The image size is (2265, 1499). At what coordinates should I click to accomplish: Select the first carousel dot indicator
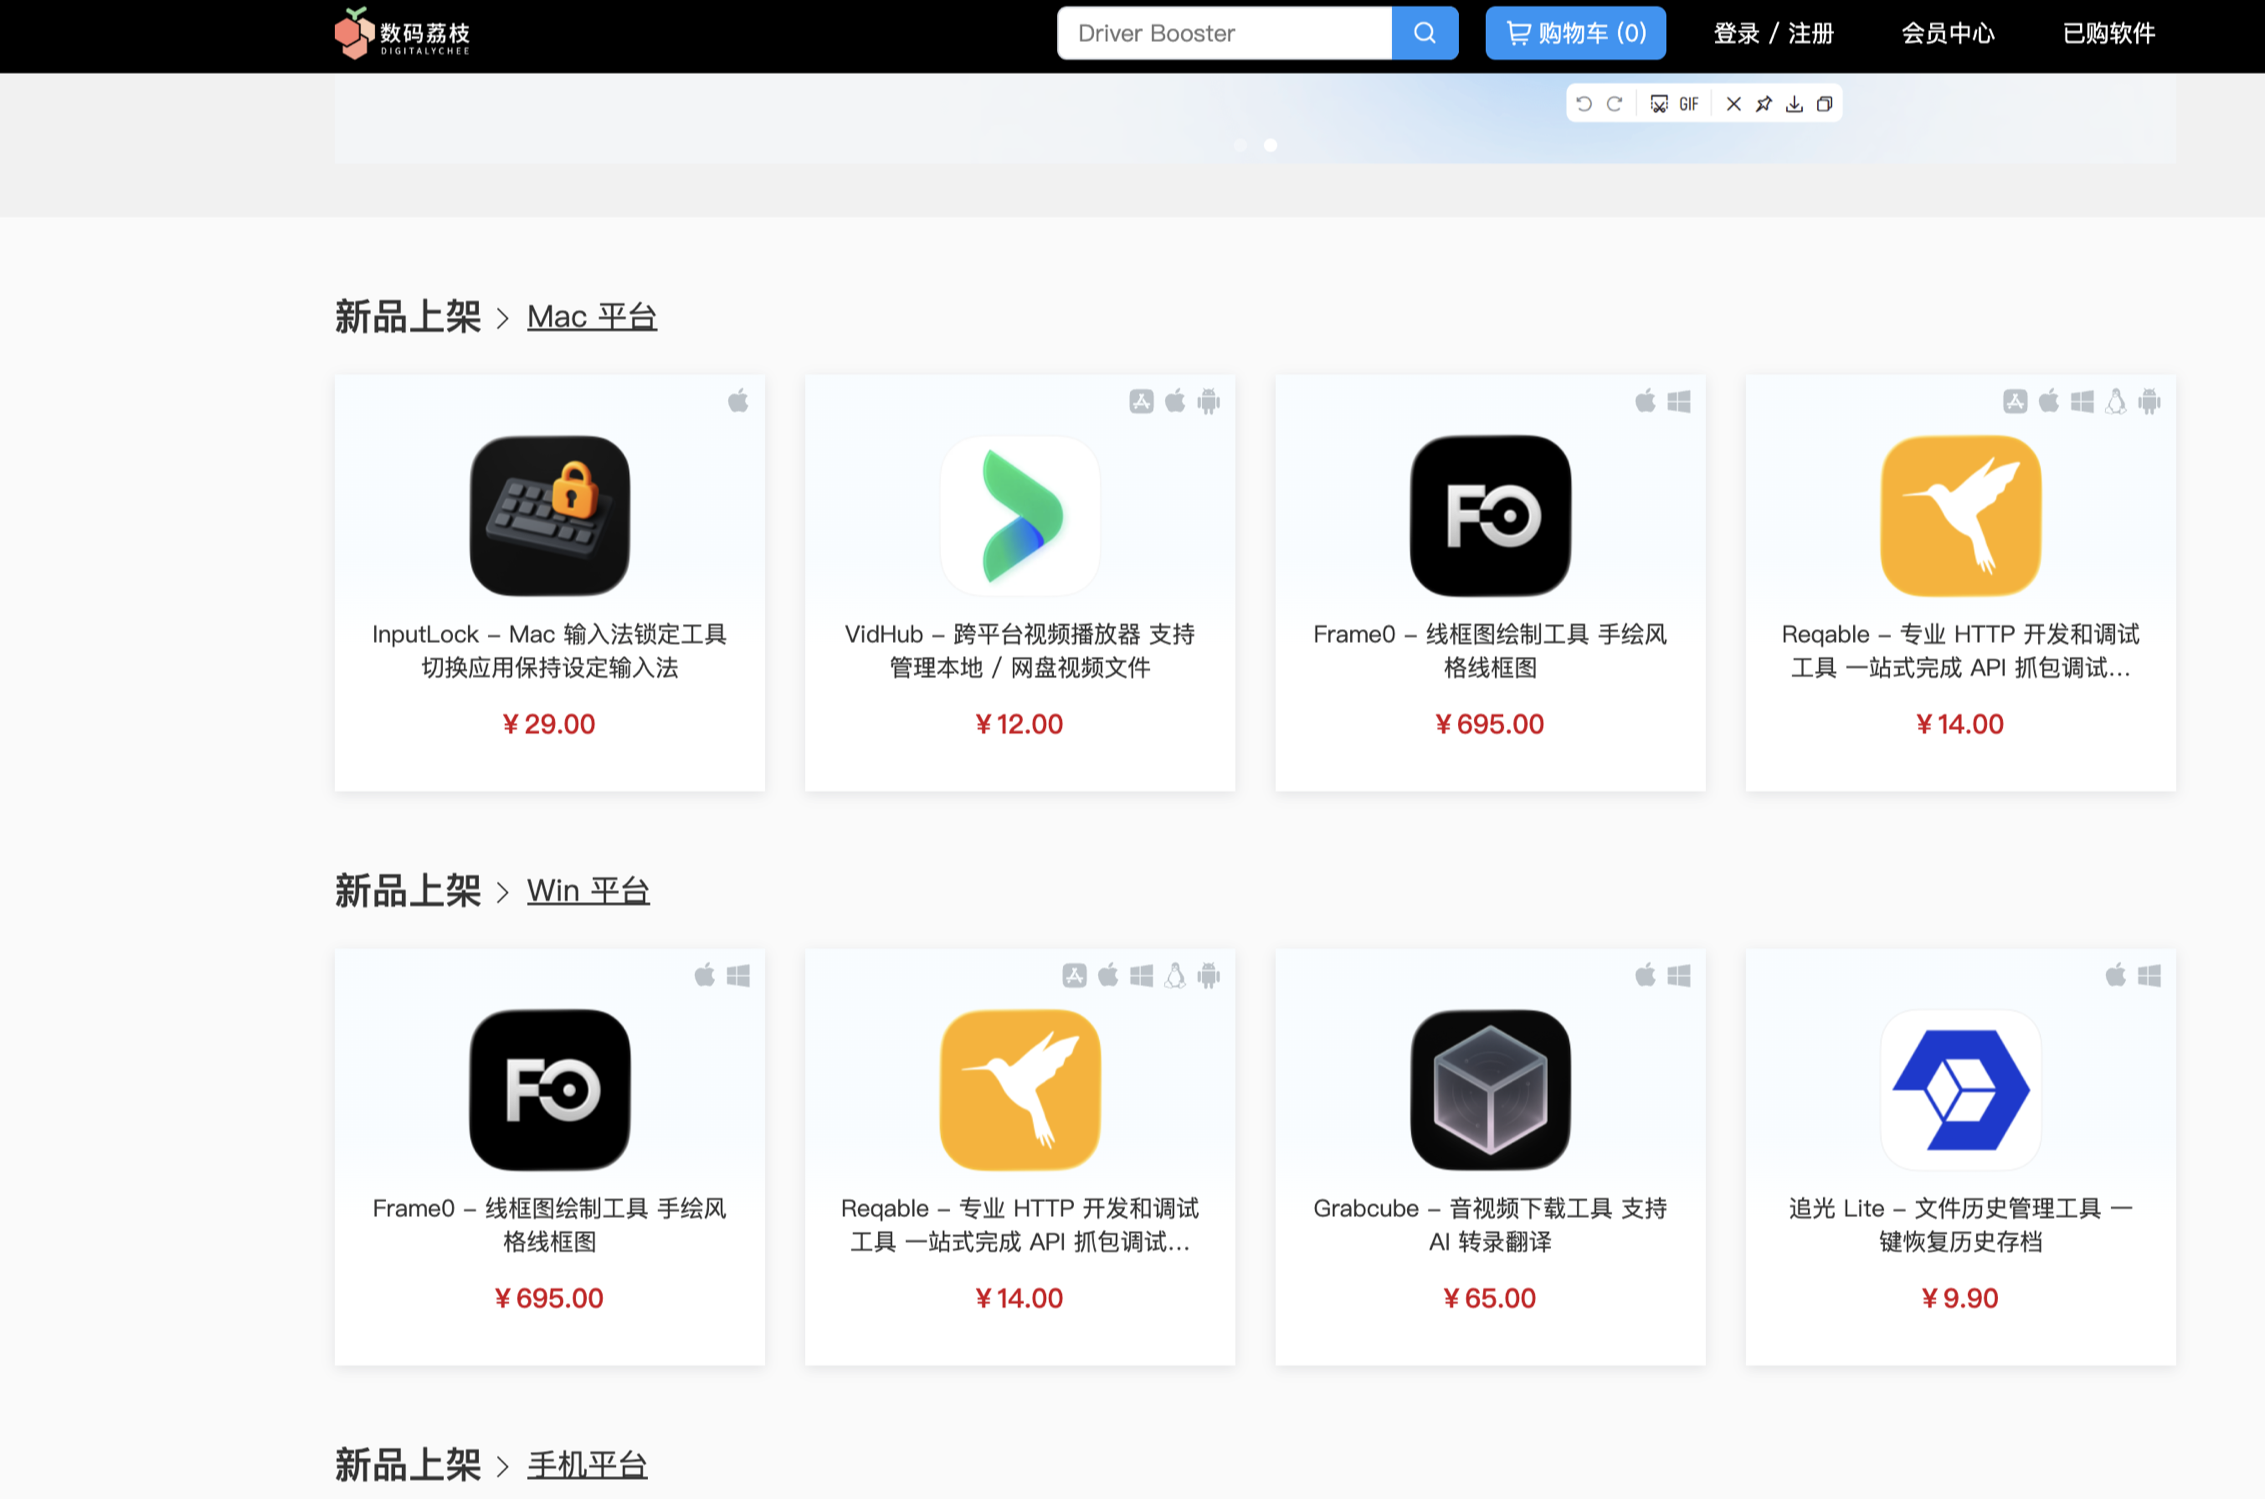[x=1240, y=145]
